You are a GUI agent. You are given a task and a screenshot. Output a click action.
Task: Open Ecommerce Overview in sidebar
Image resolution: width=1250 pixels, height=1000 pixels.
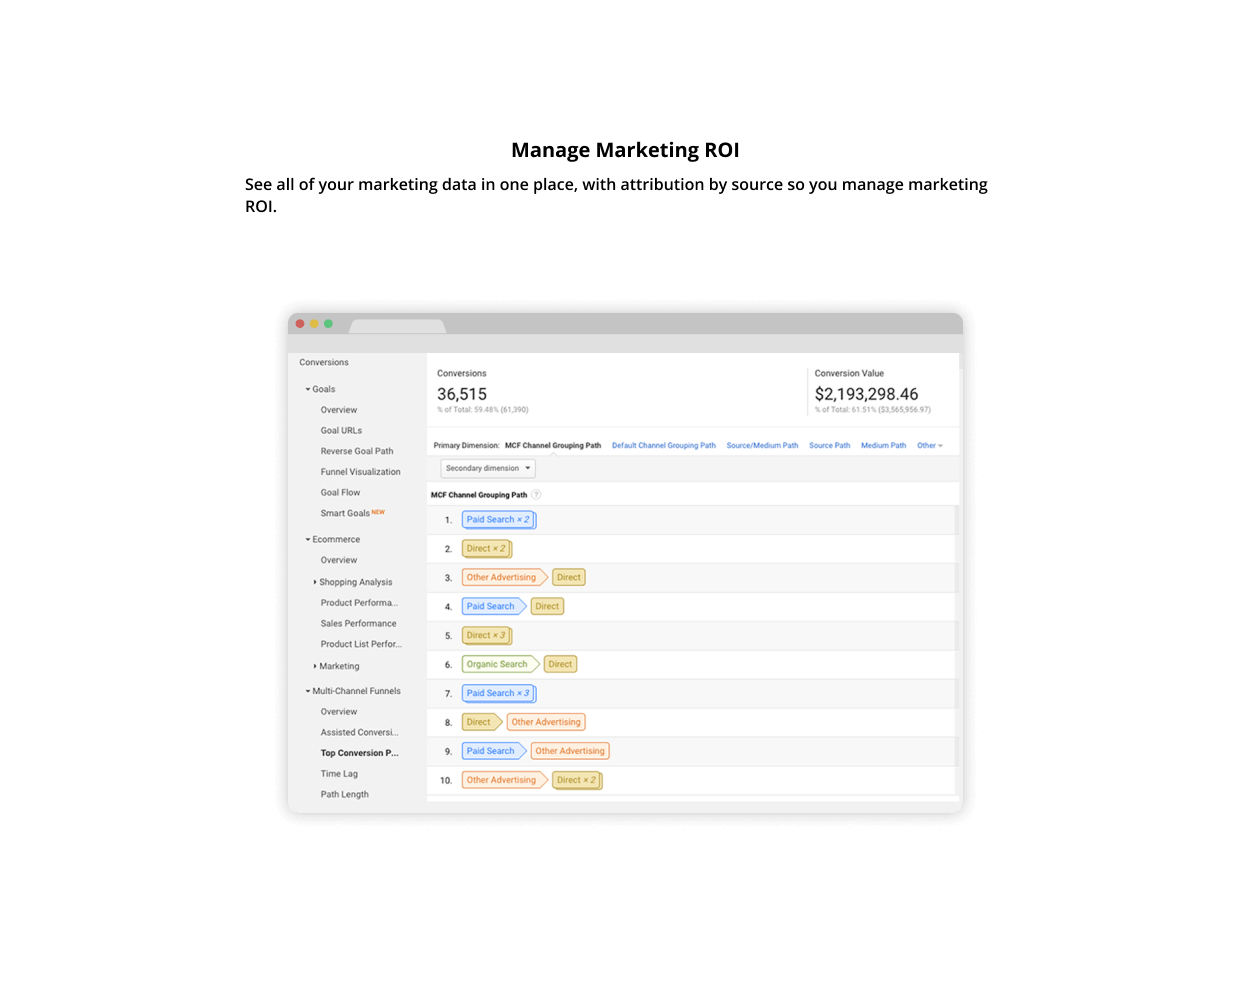click(339, 560)
